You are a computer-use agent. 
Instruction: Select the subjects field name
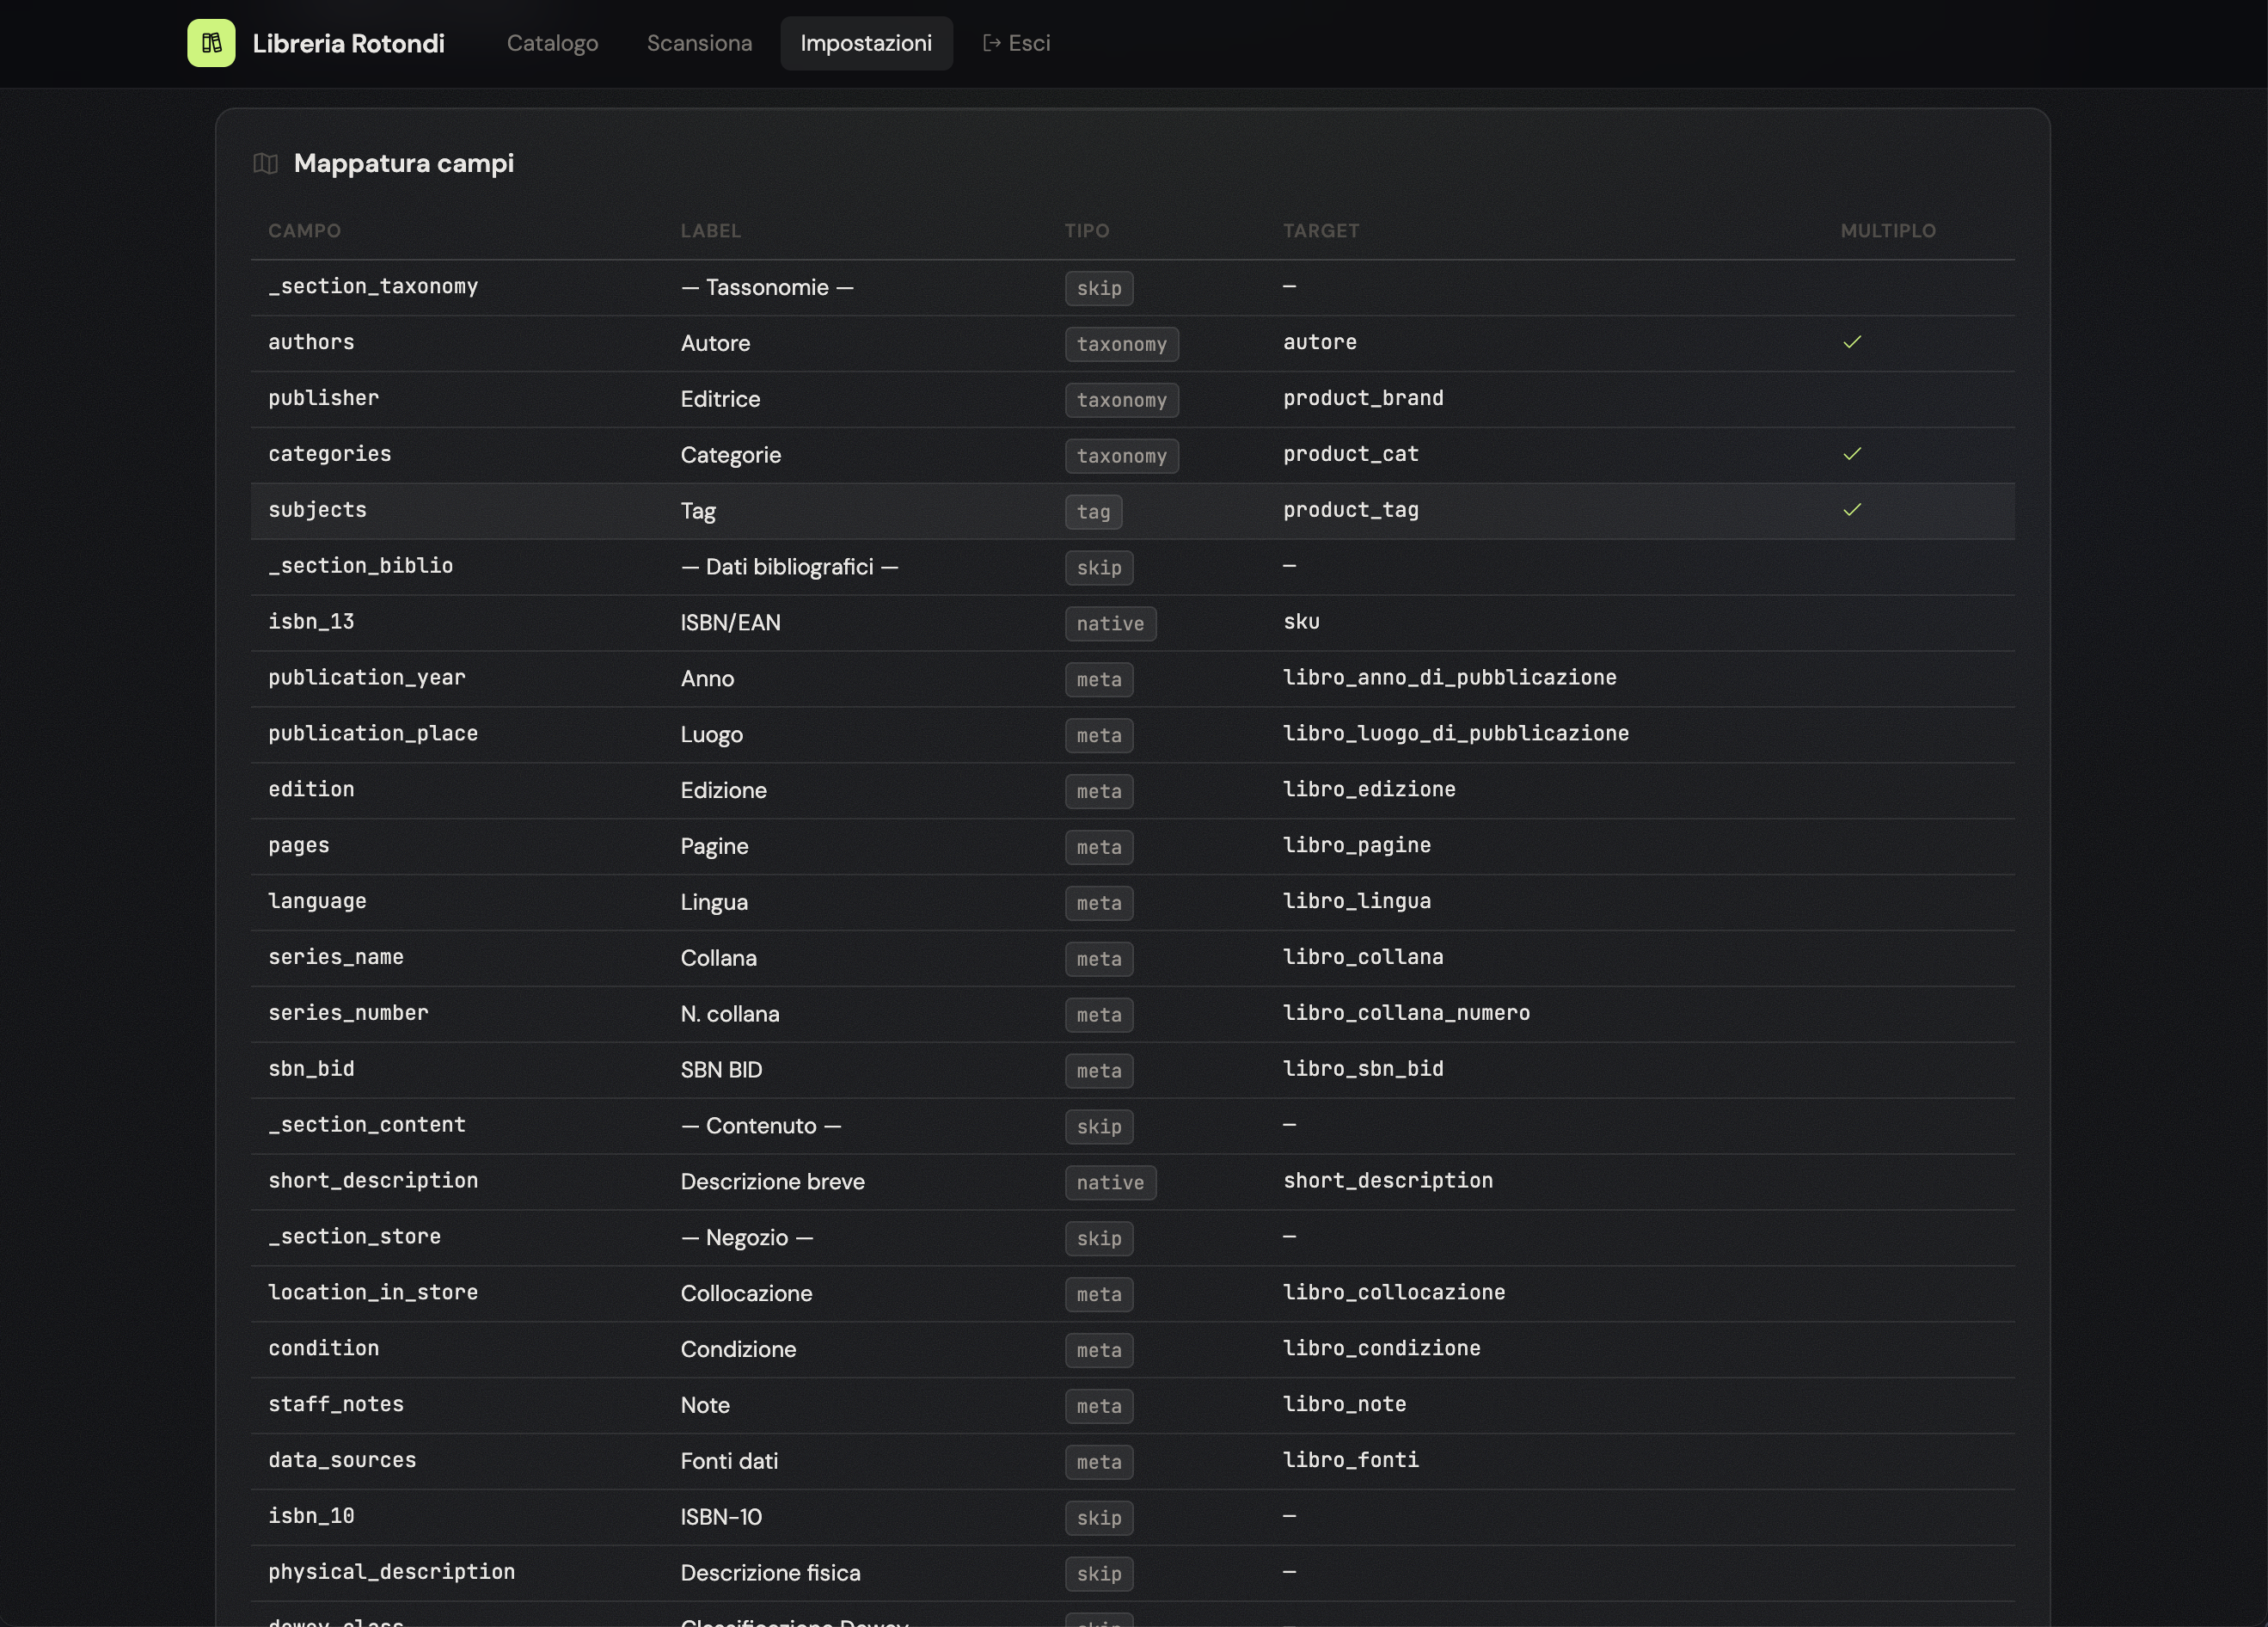(317, 510)
